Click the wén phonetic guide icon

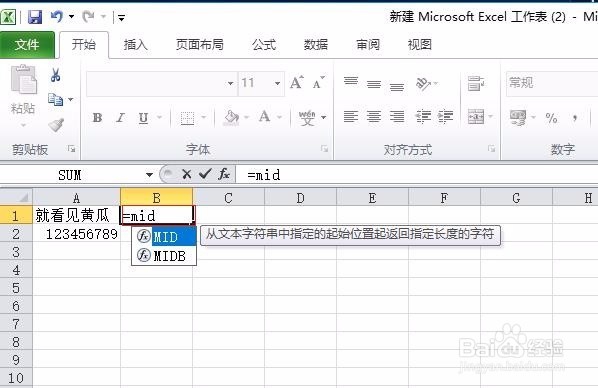[x=307, y=118]
